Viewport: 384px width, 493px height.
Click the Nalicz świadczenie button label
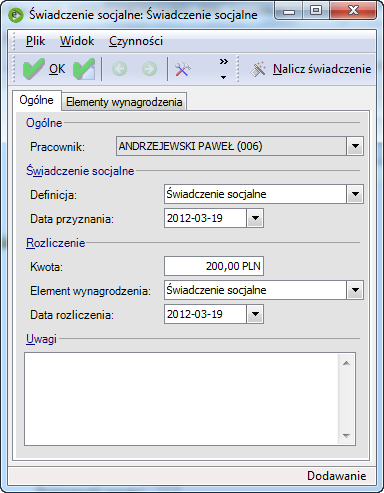[x=322, y=69]
